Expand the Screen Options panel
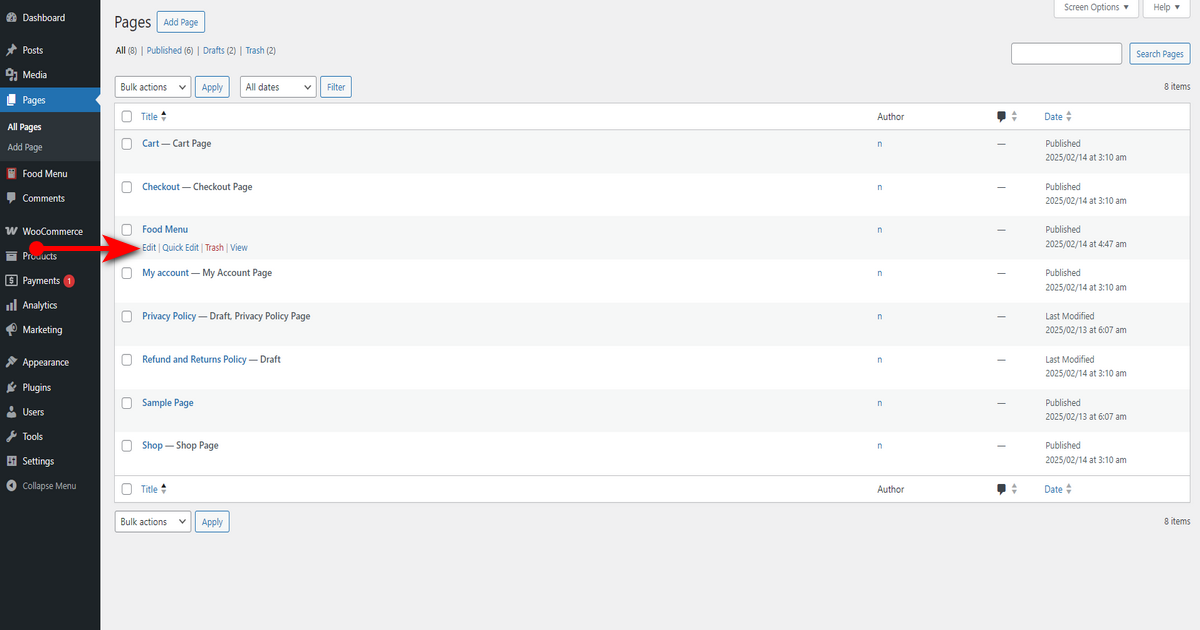This screenshot has height=630, width=1200. 1097,8
